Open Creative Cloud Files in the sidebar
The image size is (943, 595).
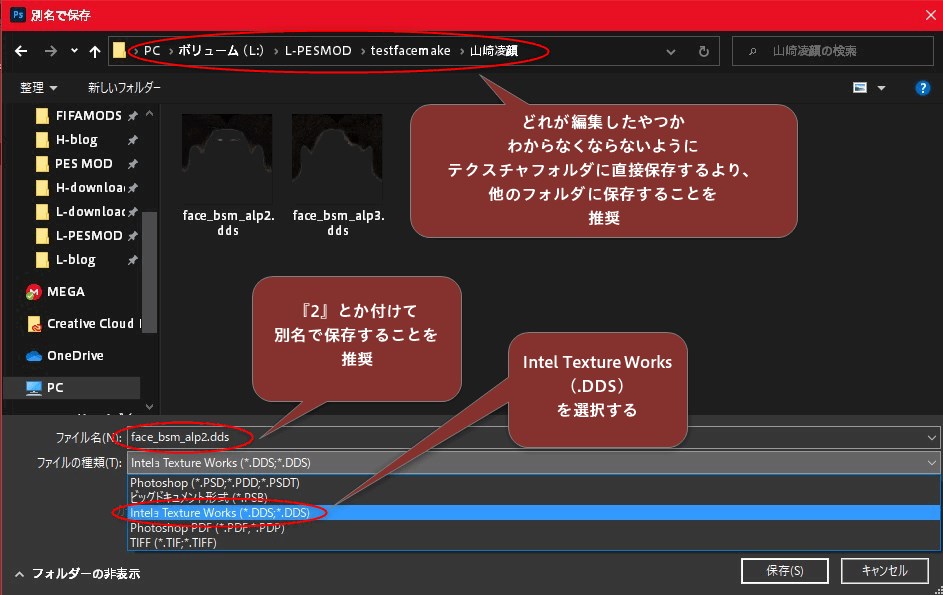(x=77, y=324)
